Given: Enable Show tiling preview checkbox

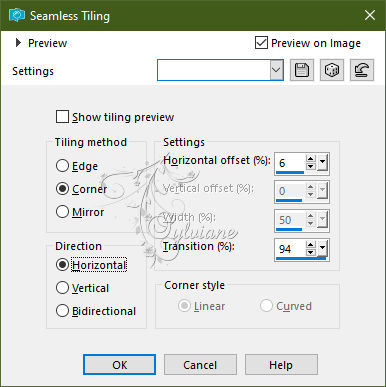Looking at the screenshot, I should click(62, 117).
